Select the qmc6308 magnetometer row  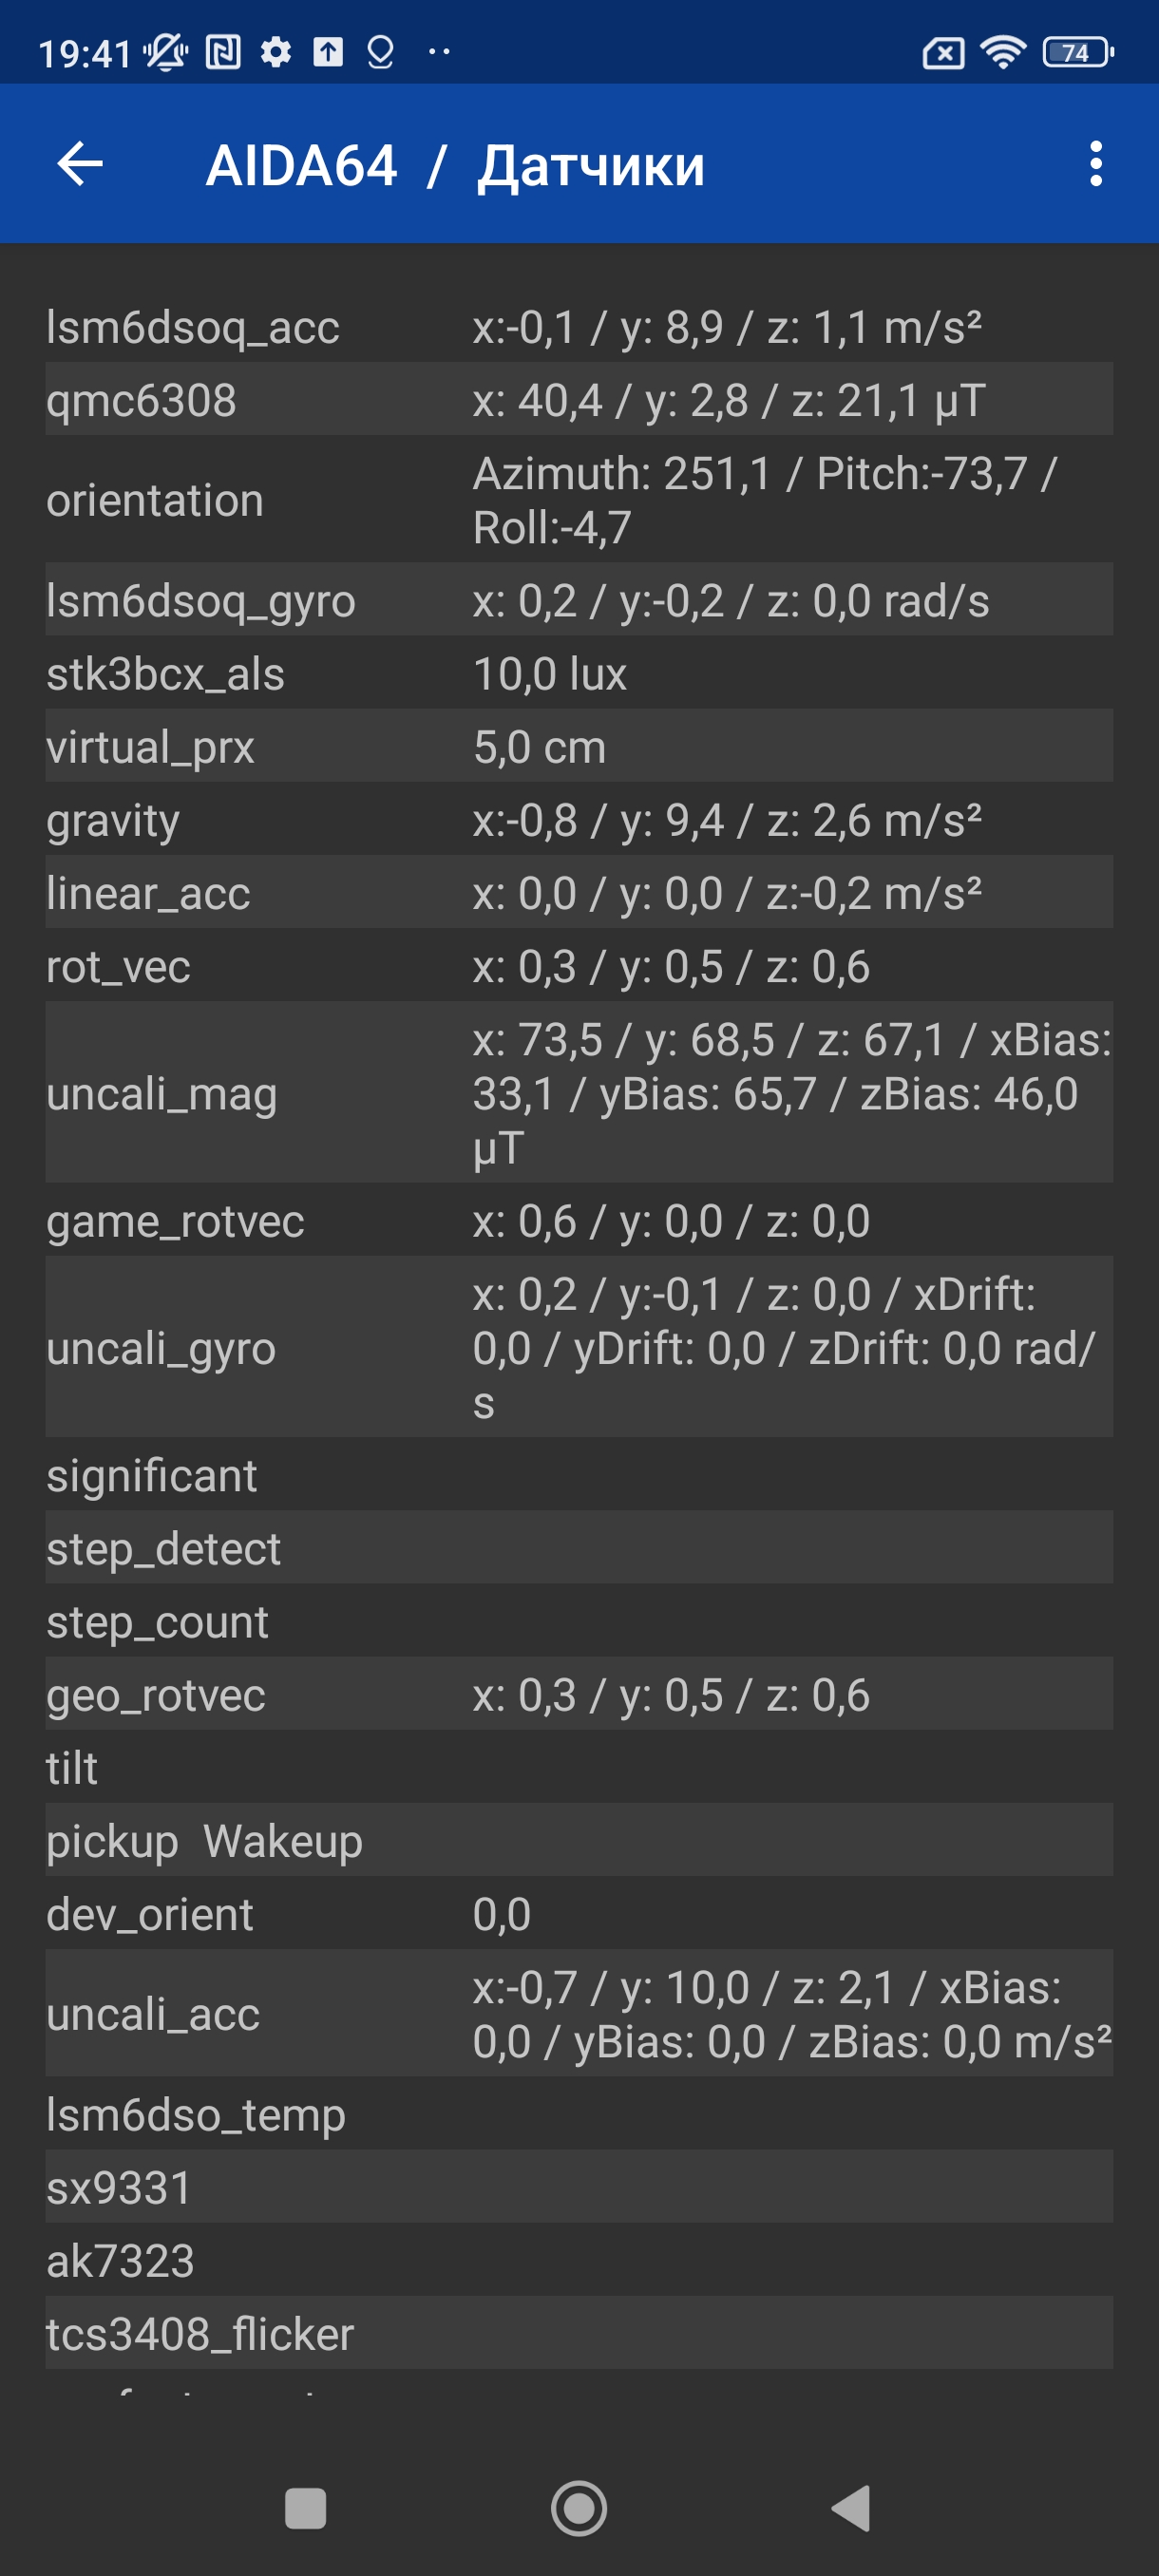tap(579, 400)
